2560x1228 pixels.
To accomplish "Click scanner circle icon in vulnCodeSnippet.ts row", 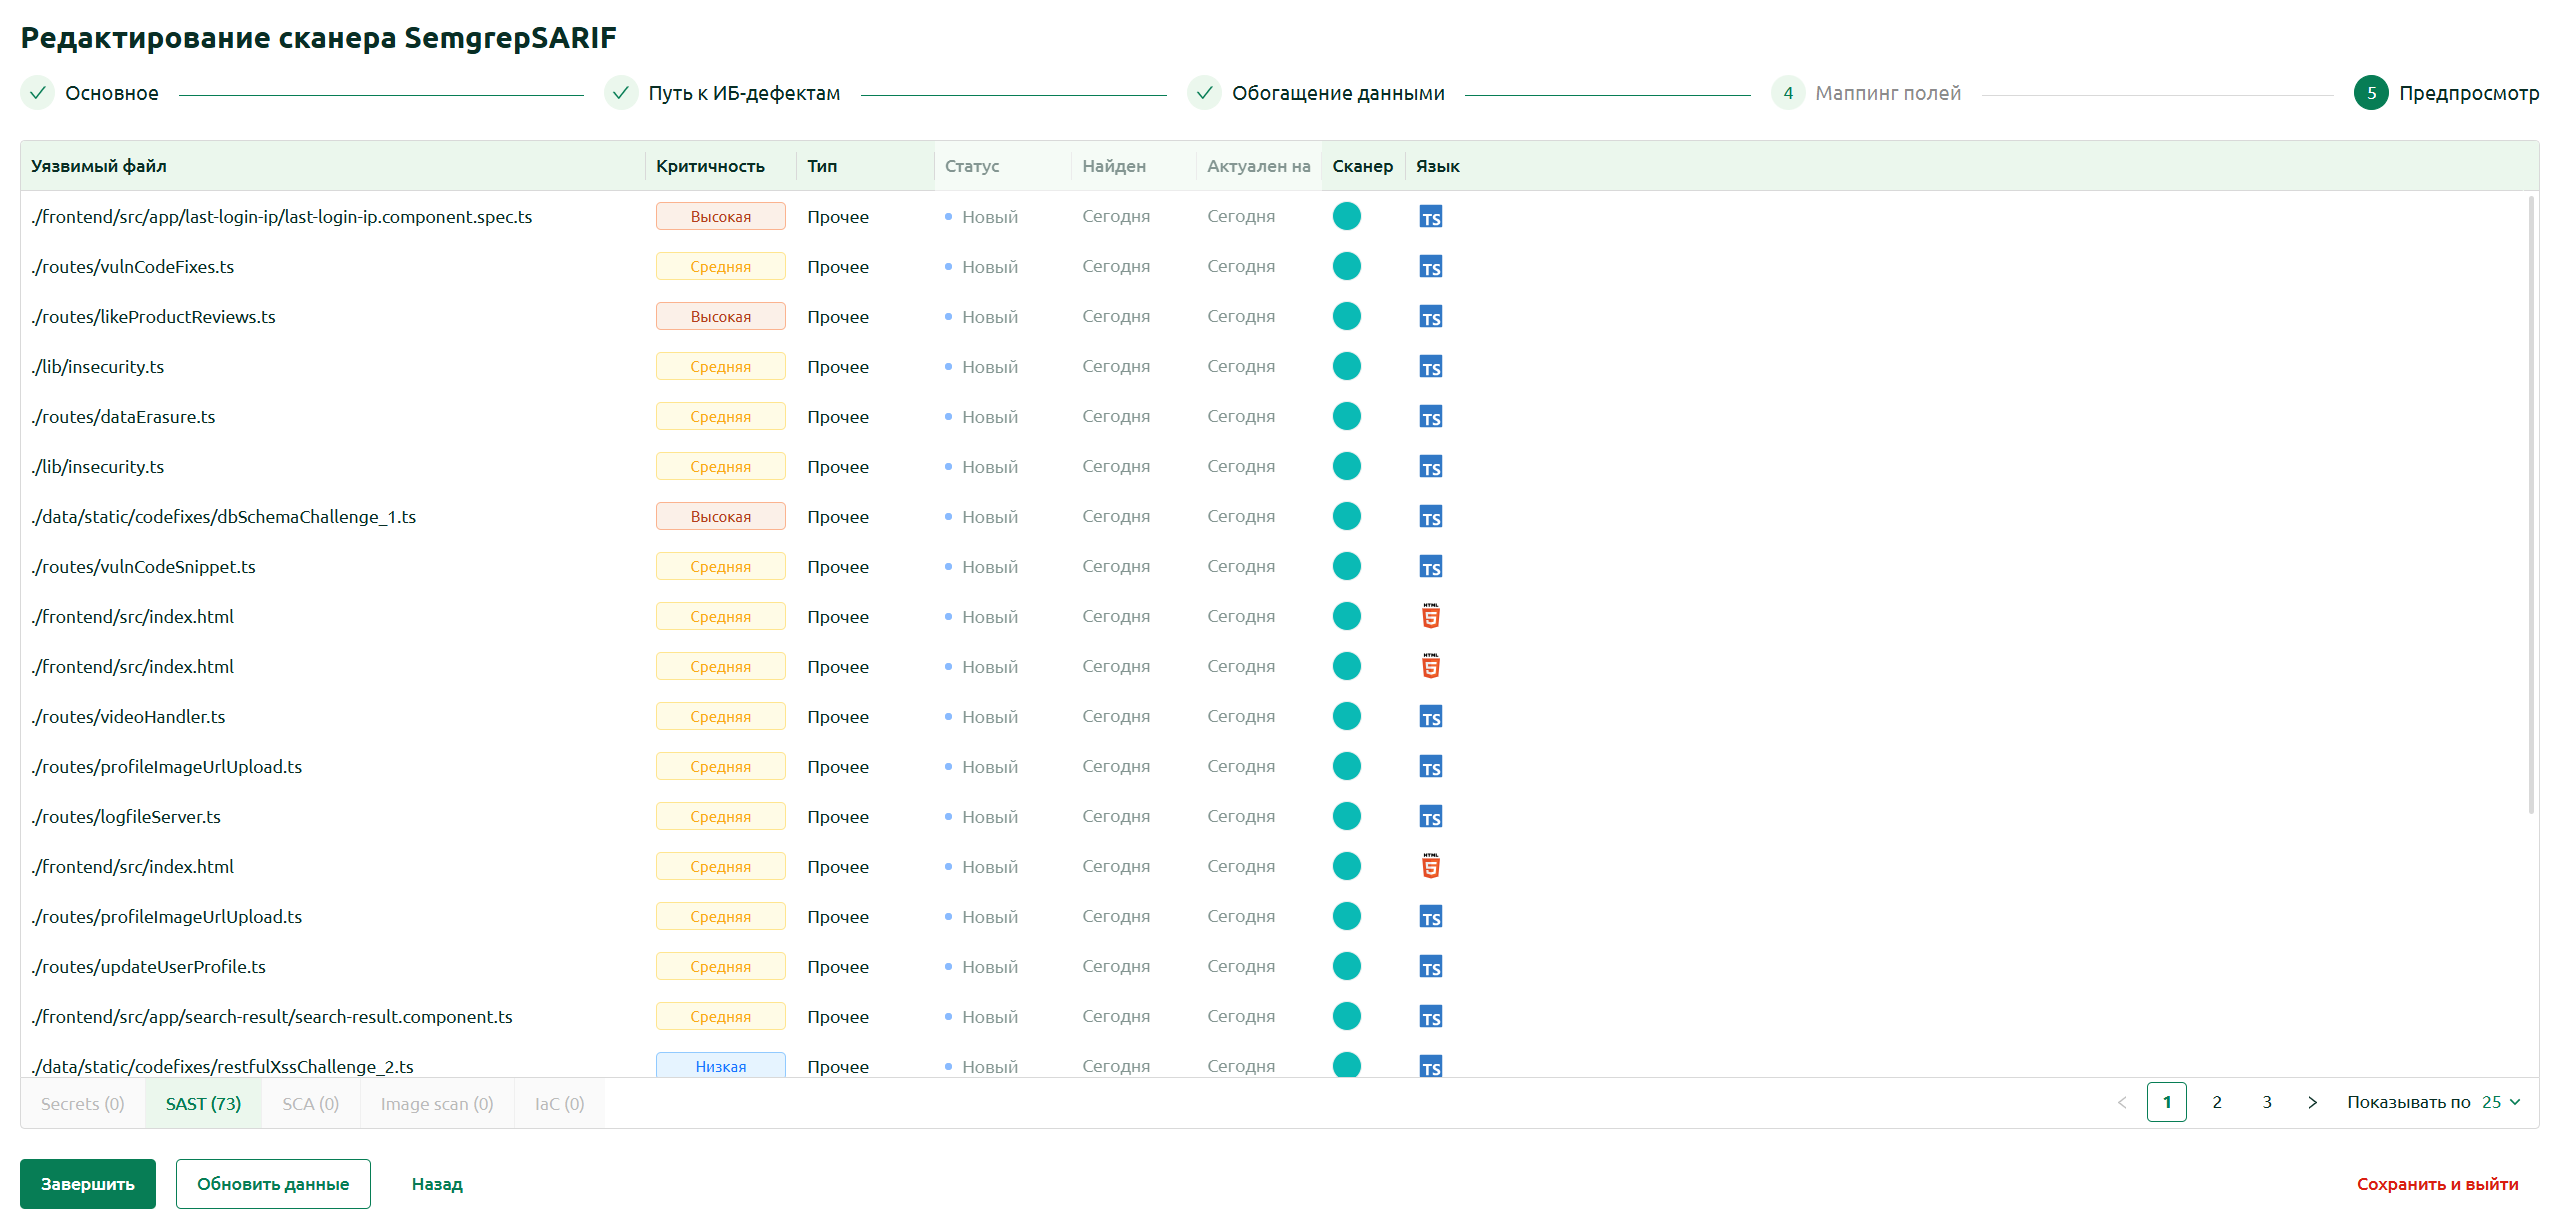I will click(x=1346, y=566).
